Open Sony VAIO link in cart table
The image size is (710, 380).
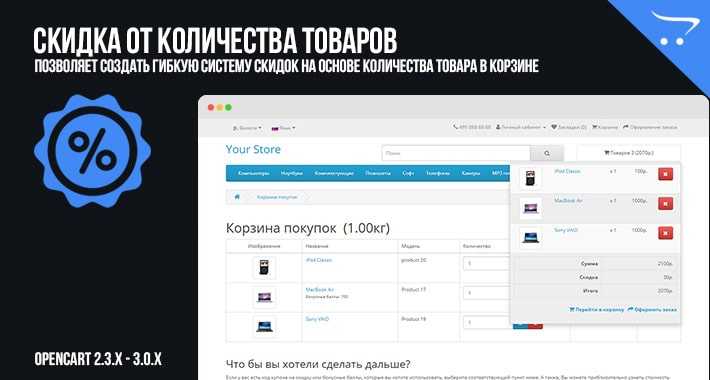[317, 319]
